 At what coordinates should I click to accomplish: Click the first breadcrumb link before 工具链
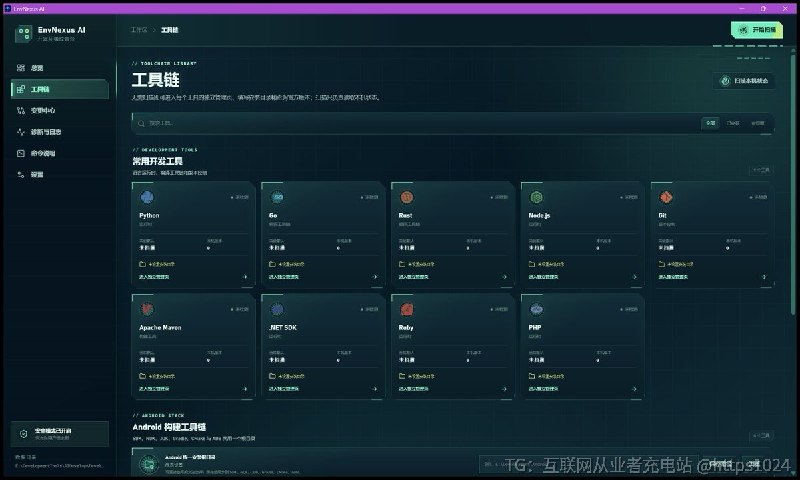(x=139, y=30)
